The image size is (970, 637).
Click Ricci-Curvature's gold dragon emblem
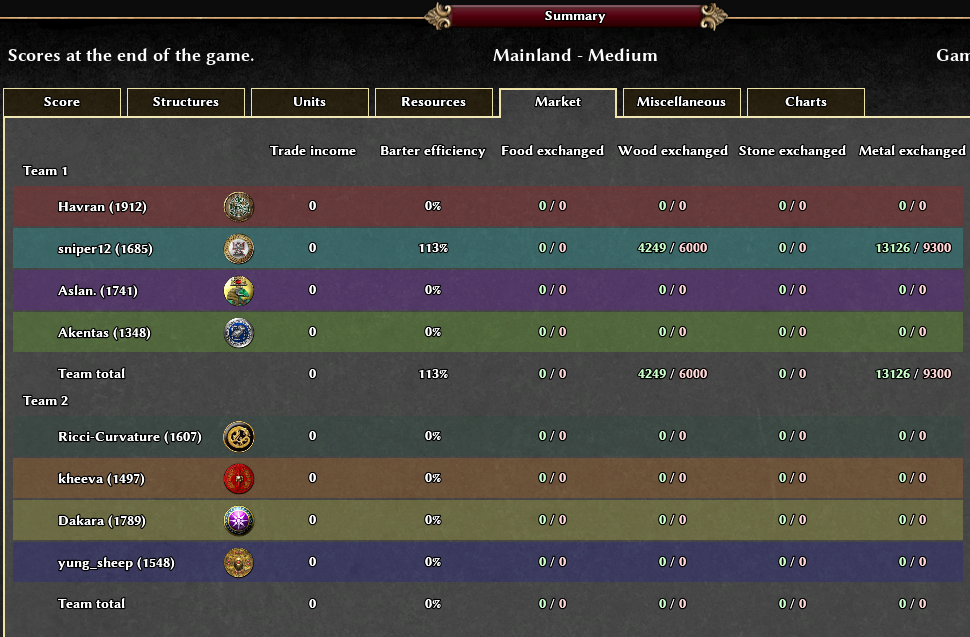[239, 437]
